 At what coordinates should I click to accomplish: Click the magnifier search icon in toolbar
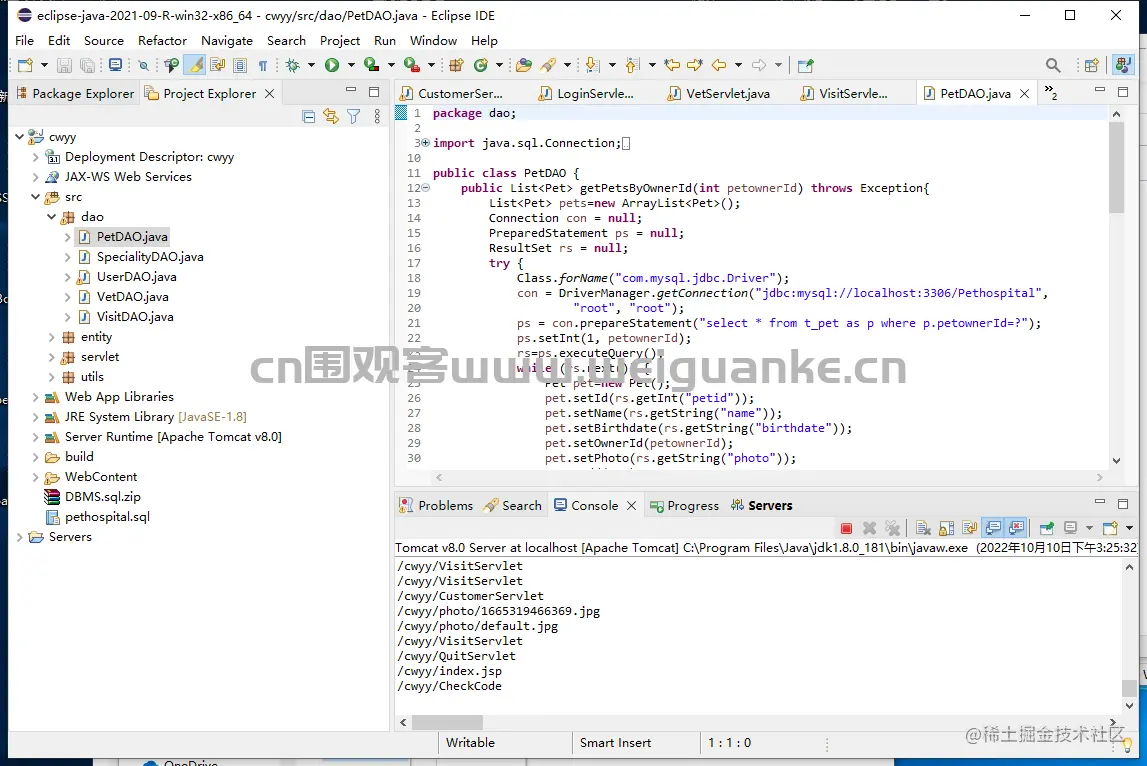click(x=1053, y=66)
